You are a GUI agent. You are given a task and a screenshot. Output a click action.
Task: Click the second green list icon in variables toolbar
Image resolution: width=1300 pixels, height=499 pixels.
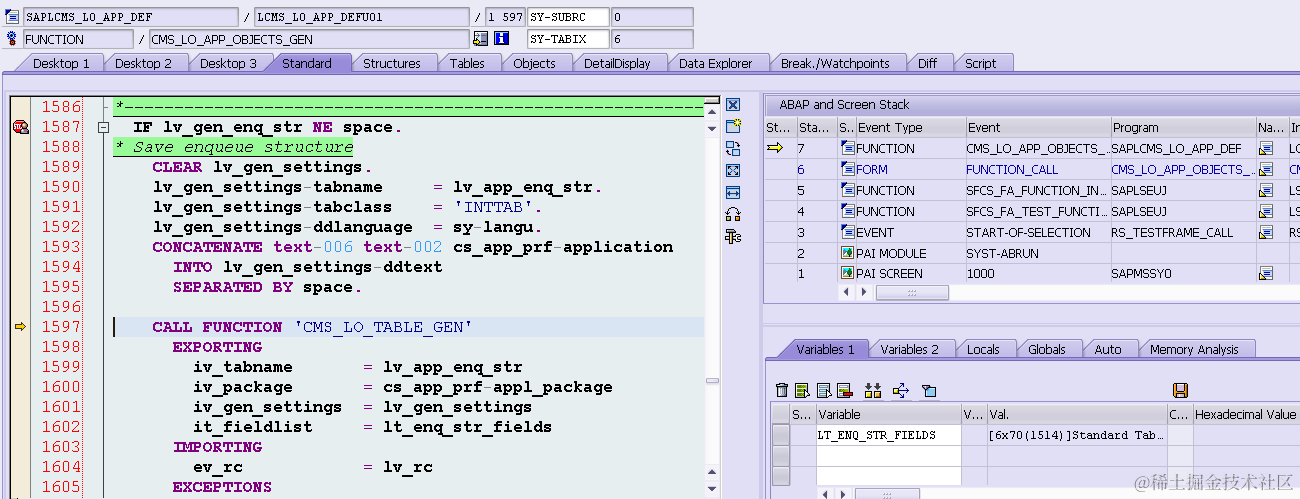[801, 390]
